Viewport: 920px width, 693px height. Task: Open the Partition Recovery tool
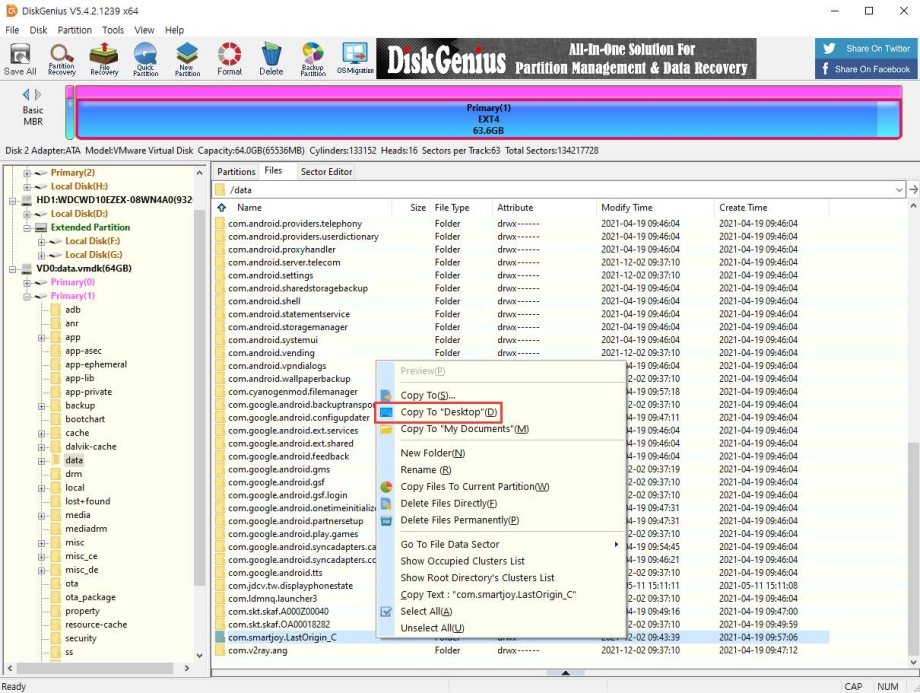[x=62, y=59]
